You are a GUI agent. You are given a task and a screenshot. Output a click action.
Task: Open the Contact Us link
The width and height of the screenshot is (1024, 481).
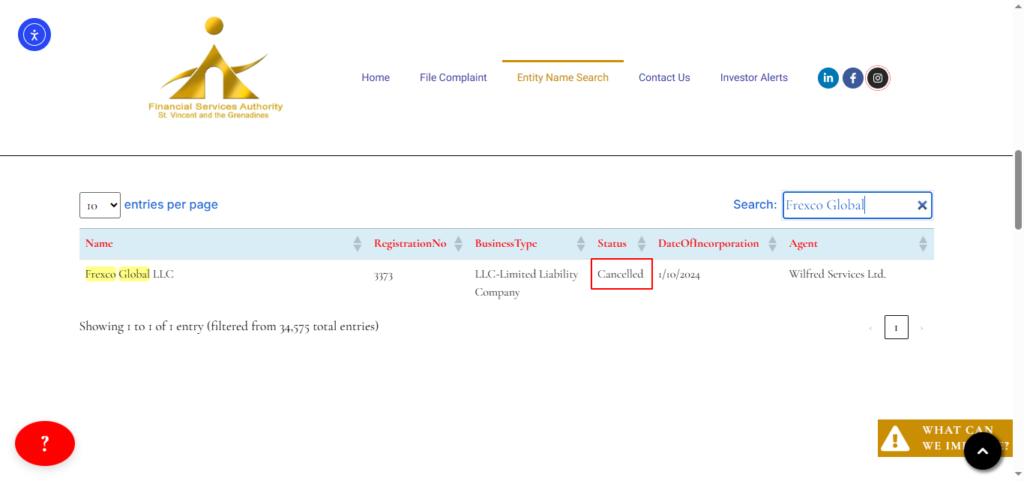coord(664,78)
